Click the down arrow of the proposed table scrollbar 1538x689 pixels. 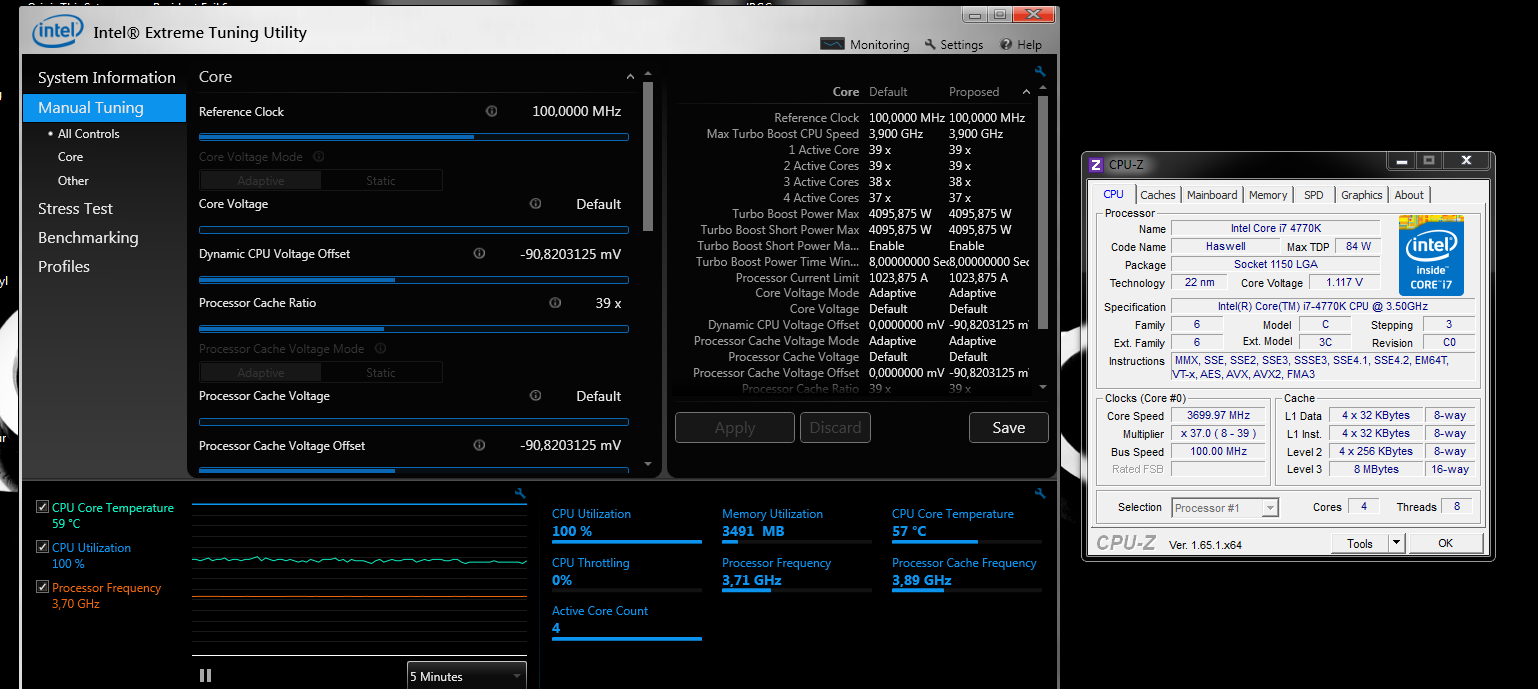pos(1043,387)
